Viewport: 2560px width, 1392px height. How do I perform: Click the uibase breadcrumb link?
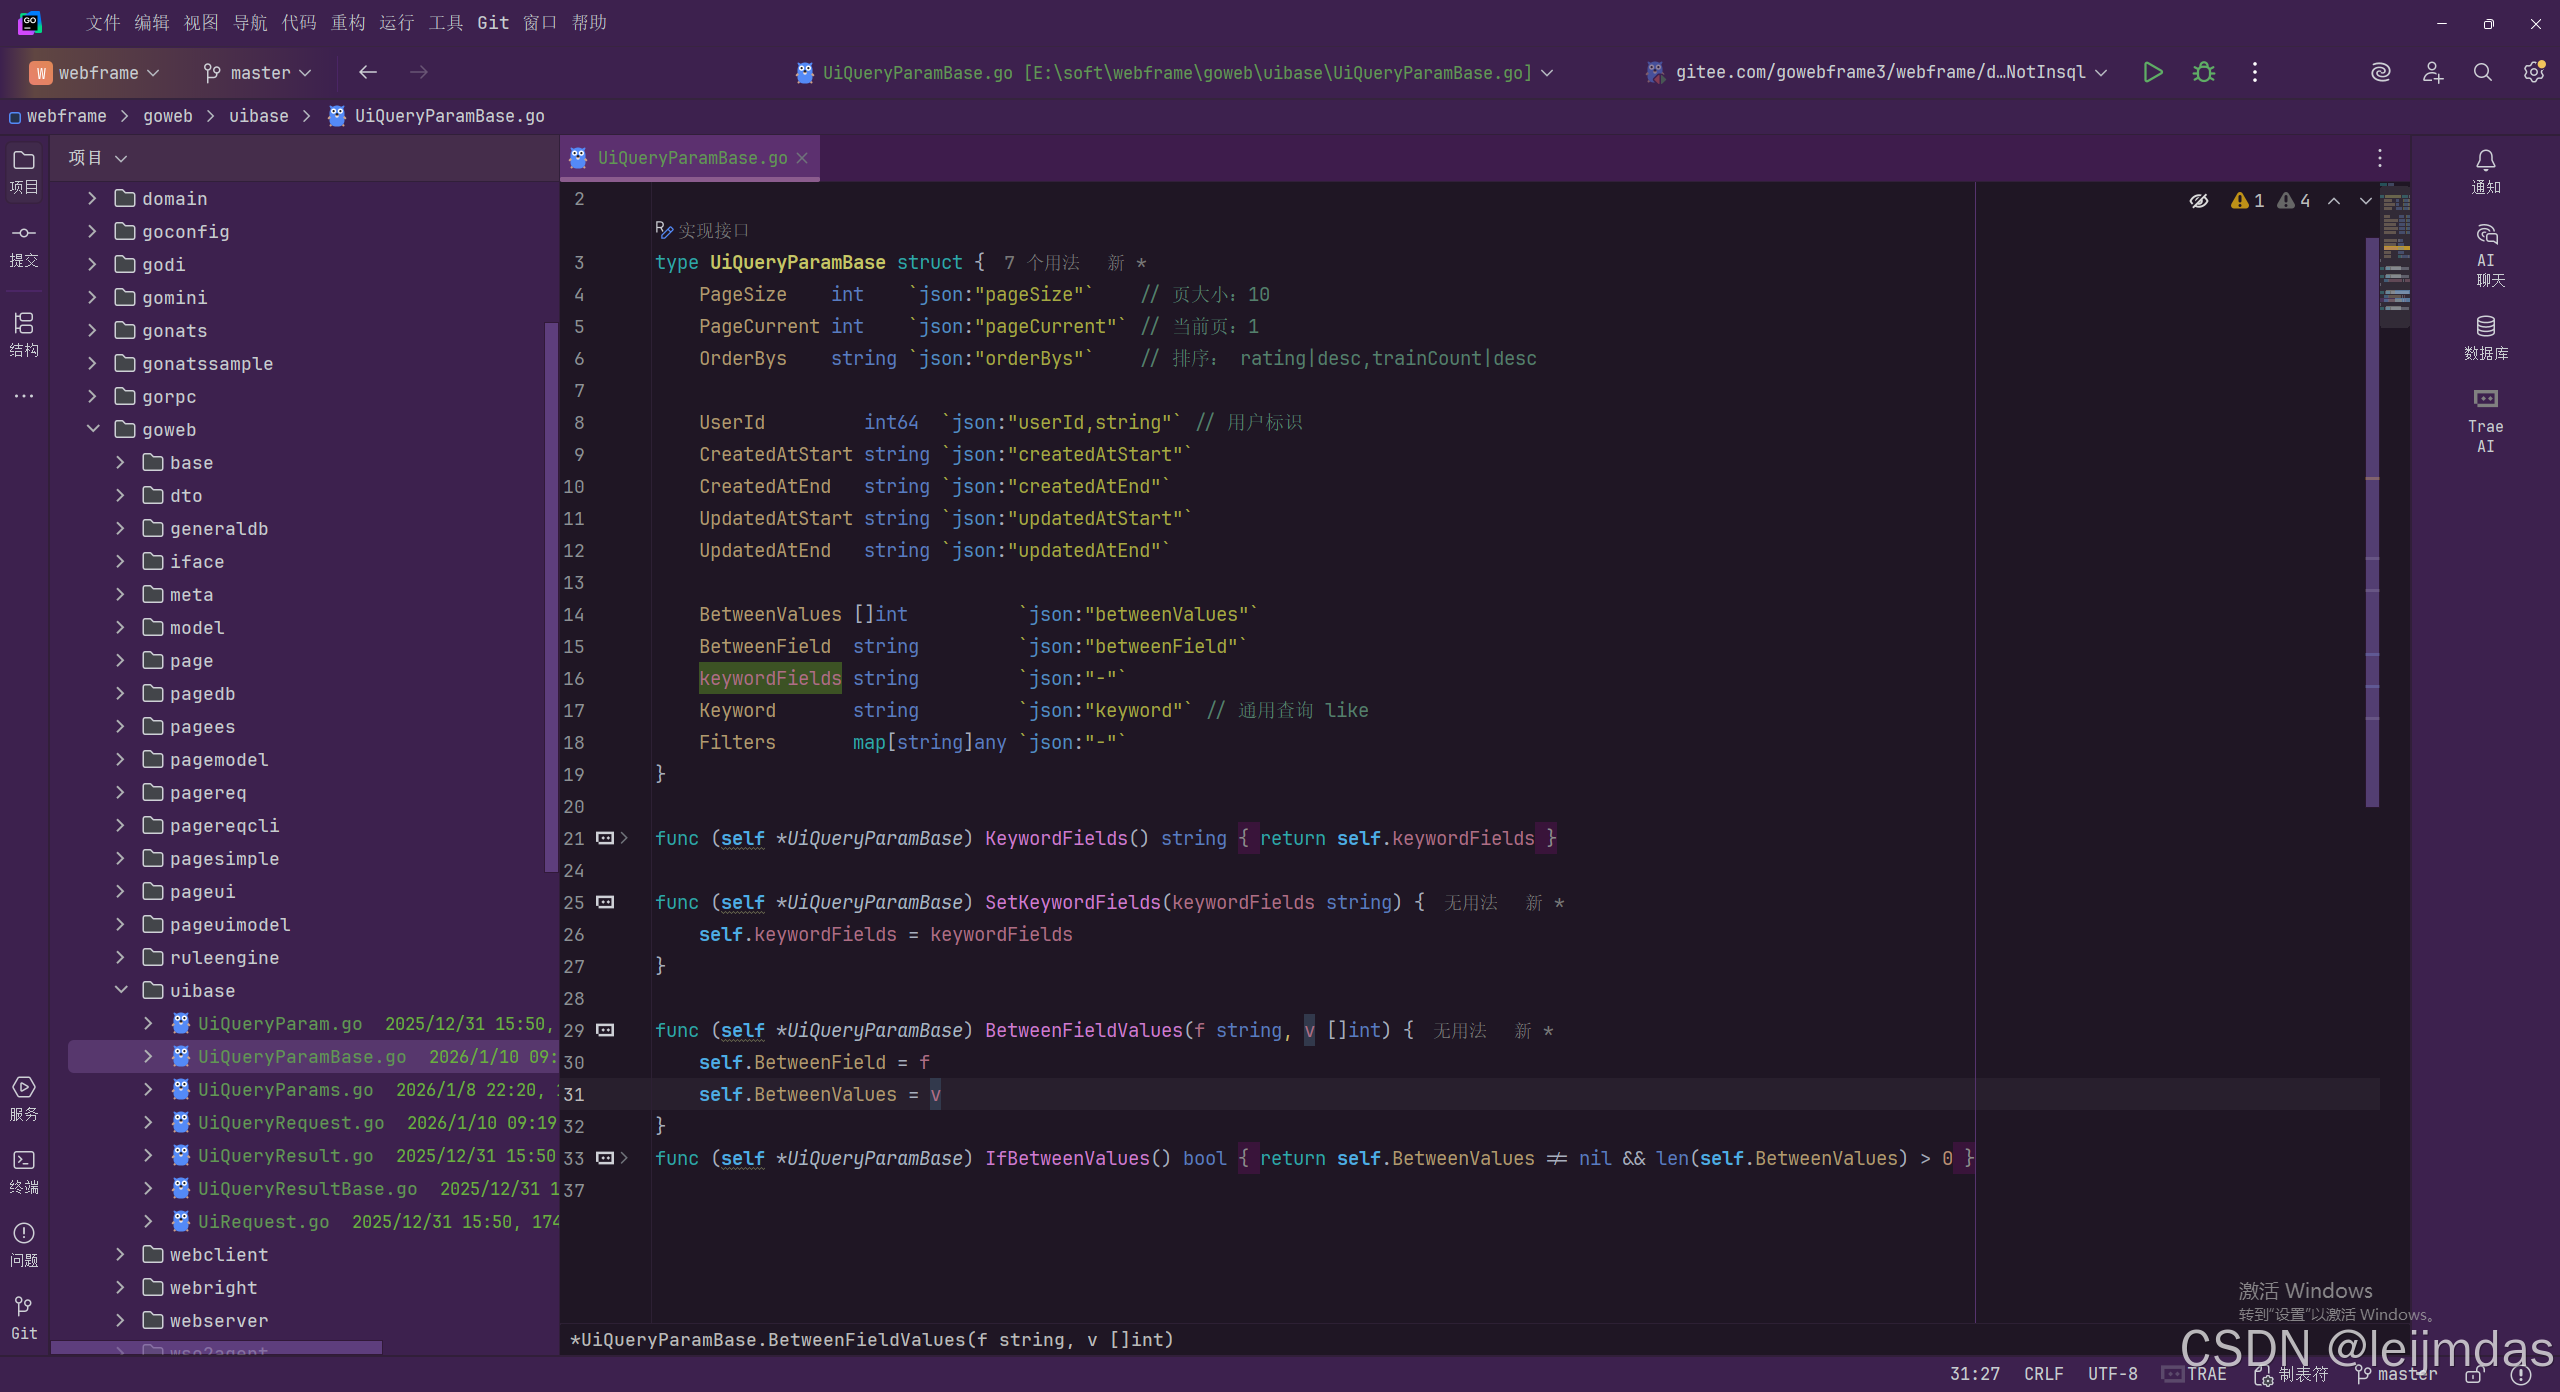point(258,116)
